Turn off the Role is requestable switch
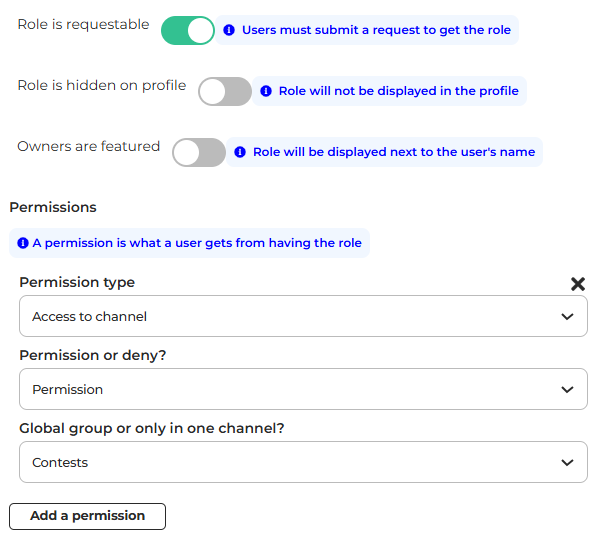 tap(188, 30)
